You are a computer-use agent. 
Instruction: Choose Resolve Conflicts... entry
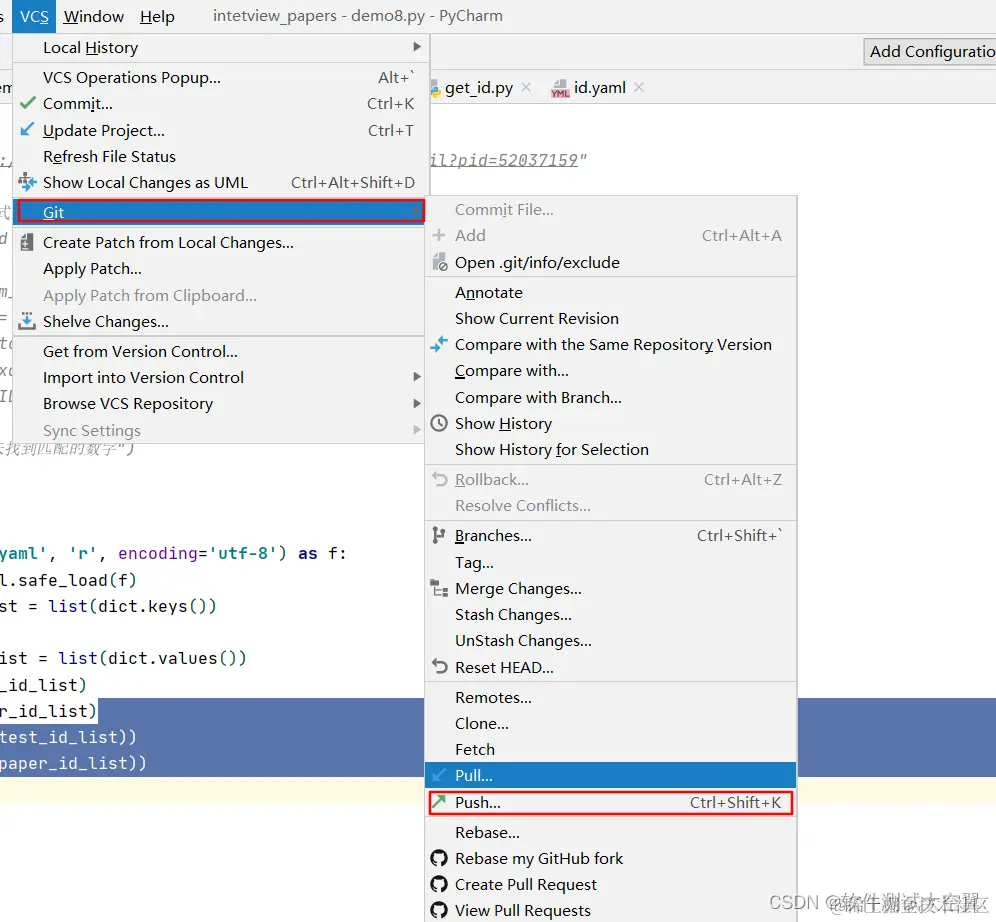click(610, 505)
